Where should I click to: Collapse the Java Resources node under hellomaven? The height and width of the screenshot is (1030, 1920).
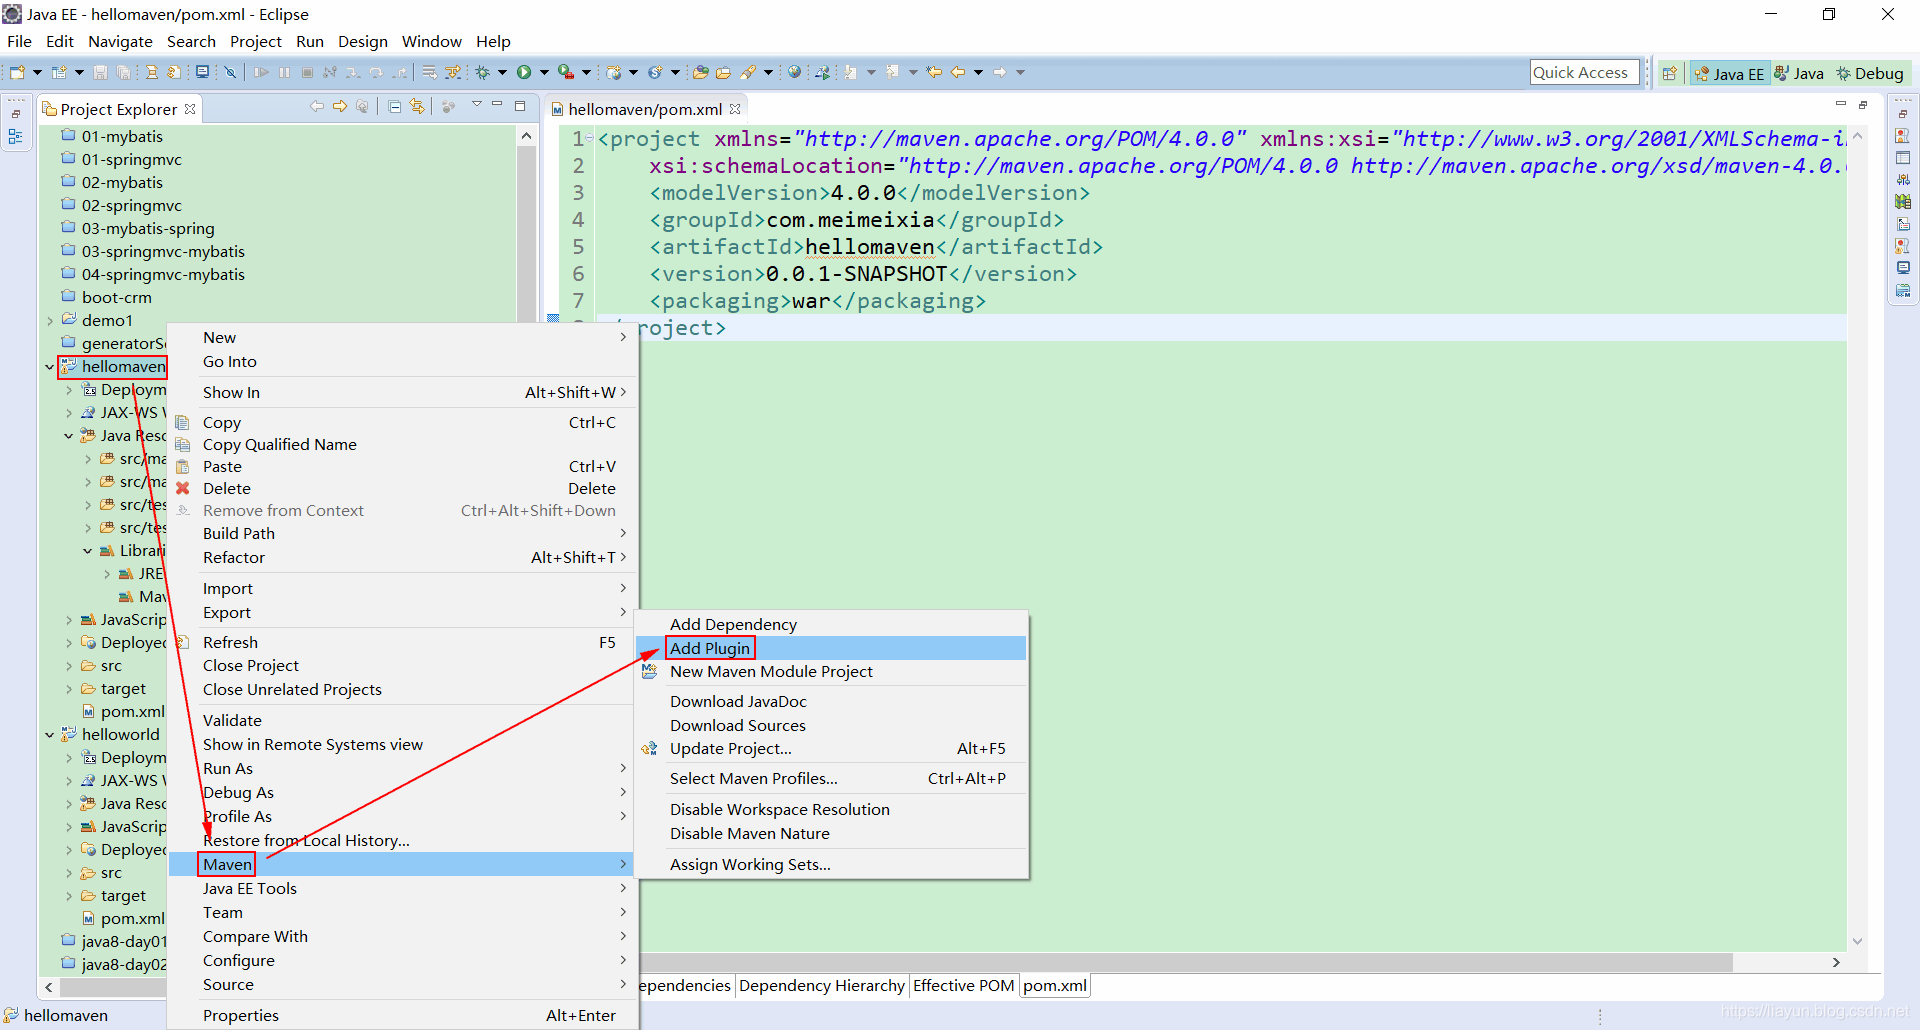click(69, 436)
